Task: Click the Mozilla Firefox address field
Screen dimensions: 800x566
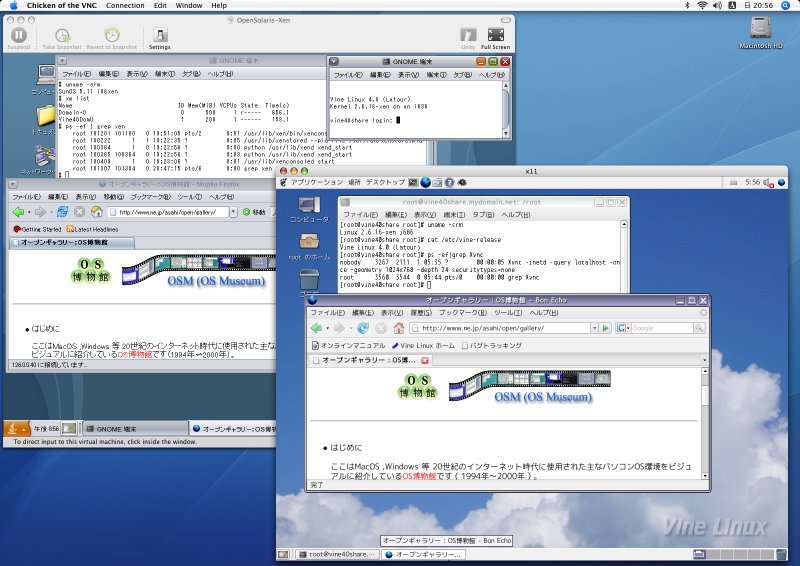Action: click(x=168, y=212)
